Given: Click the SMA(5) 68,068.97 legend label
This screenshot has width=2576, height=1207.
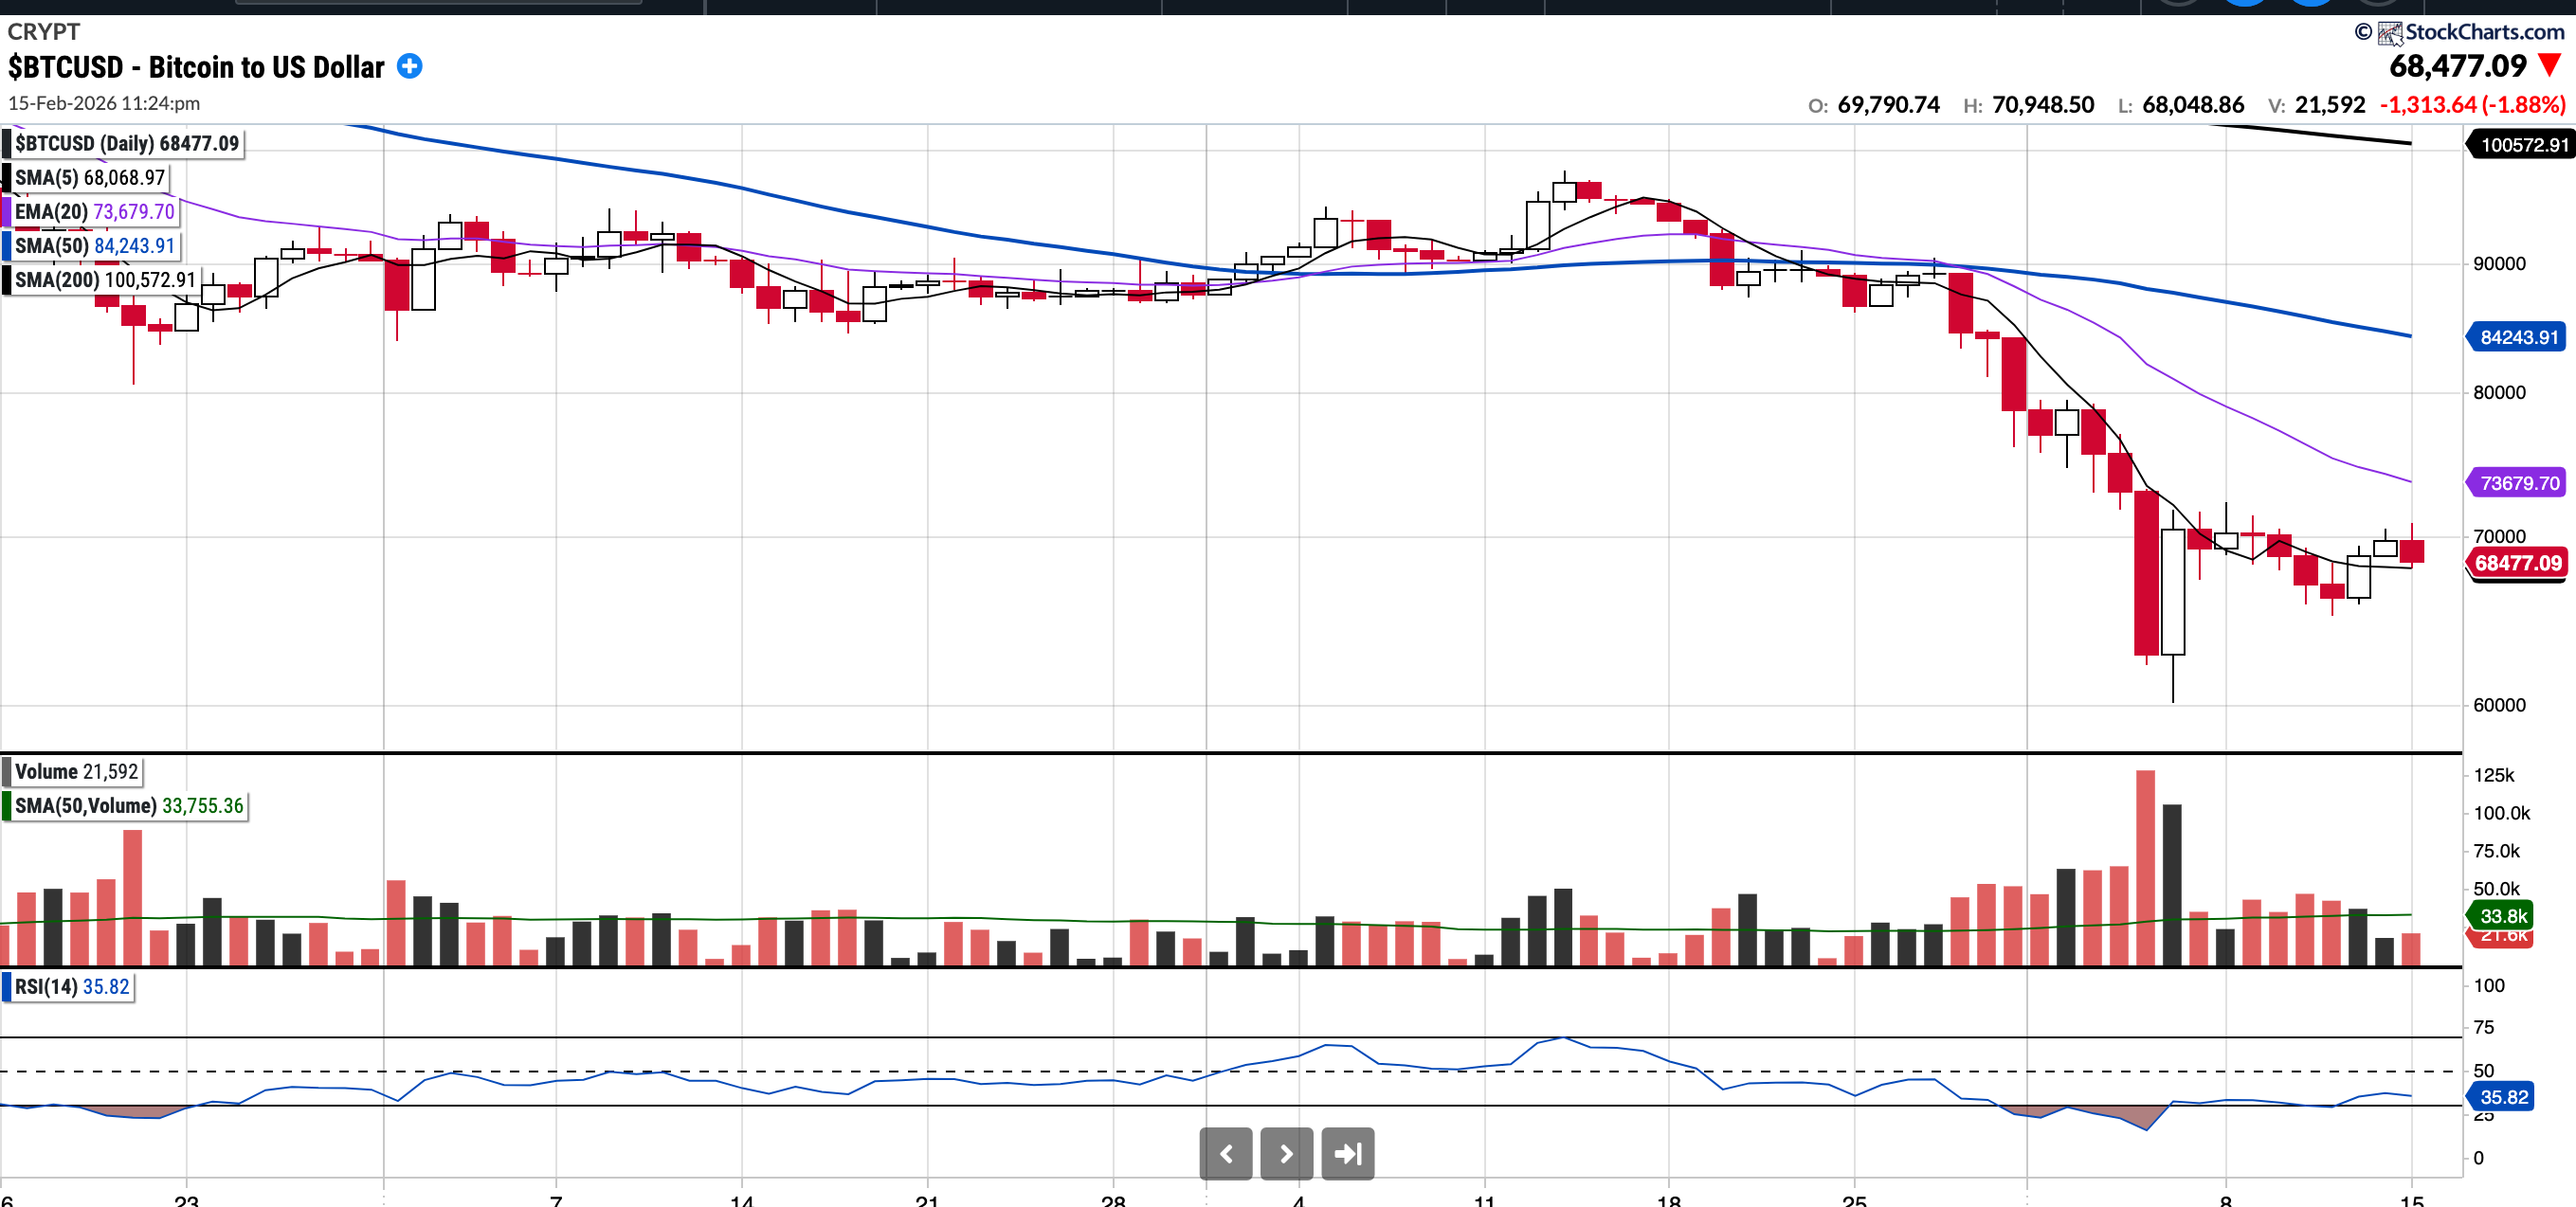Looking at the screenshot, I should point(89,177).
